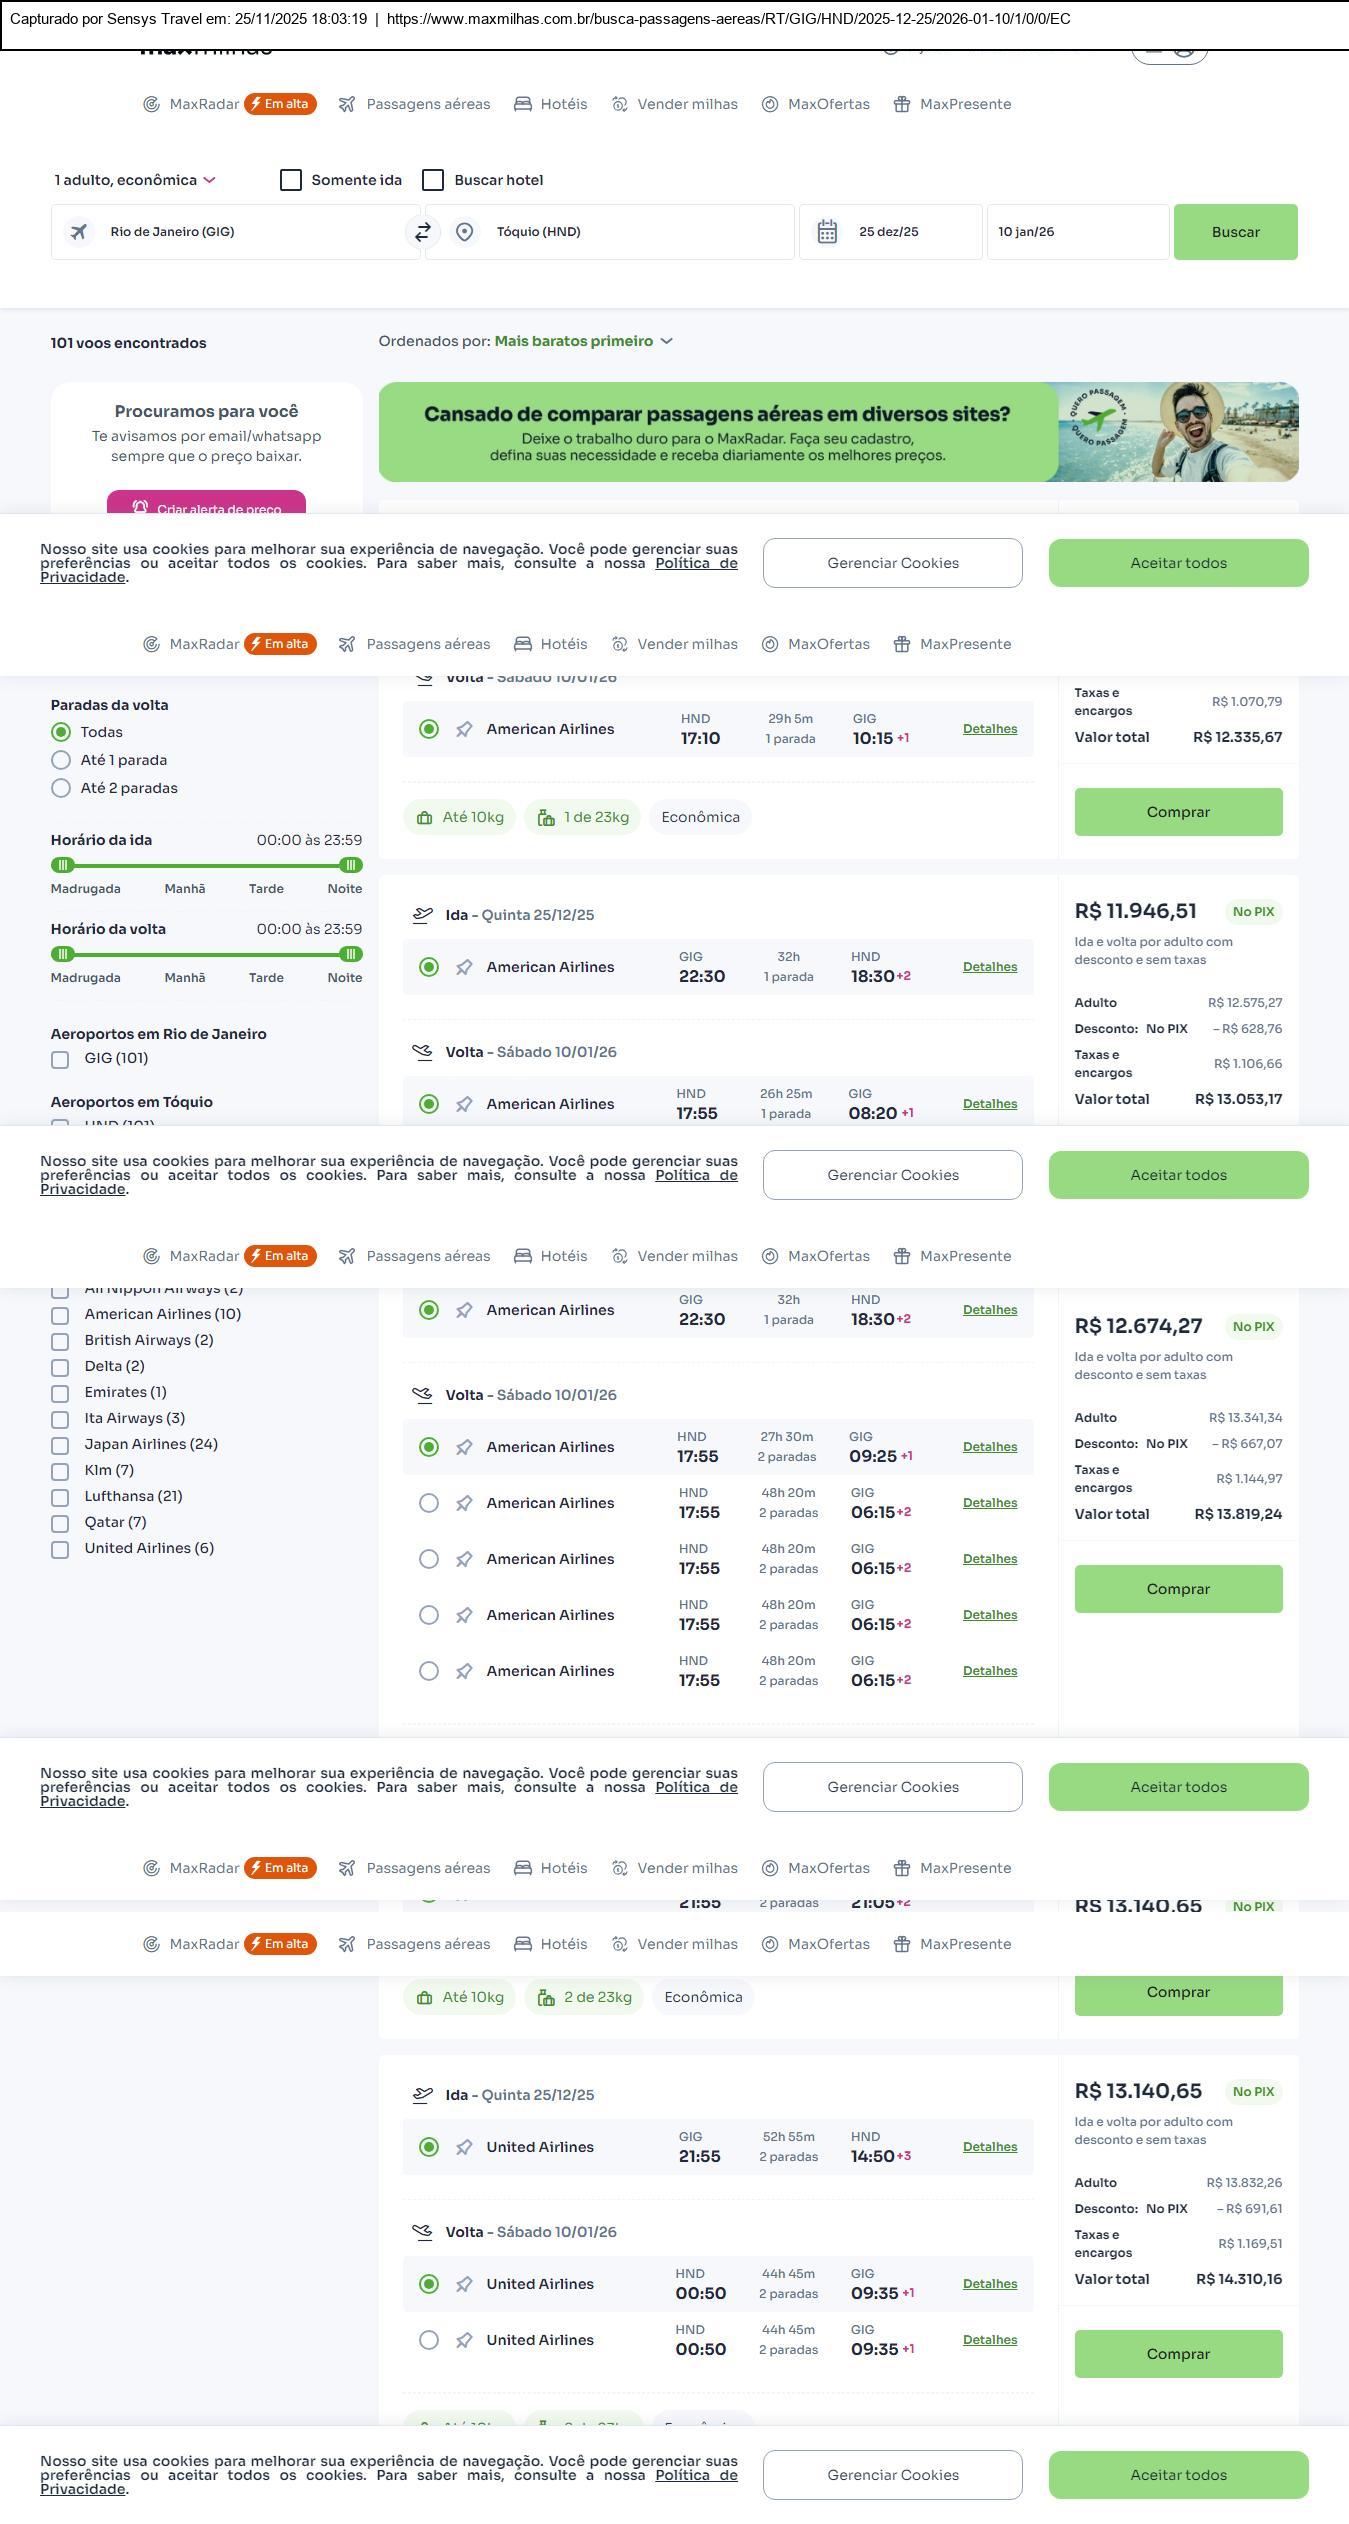Click the left handle of the Horário da ida slider
The image size is (1349, 2524).
tap(63, 865)
